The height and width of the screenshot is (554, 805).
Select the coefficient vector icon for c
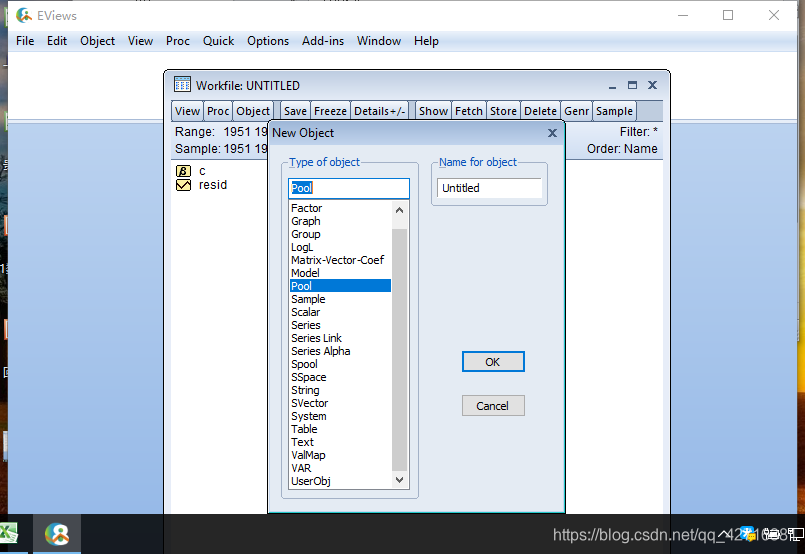pyautogui.click(x=183, y=171)
